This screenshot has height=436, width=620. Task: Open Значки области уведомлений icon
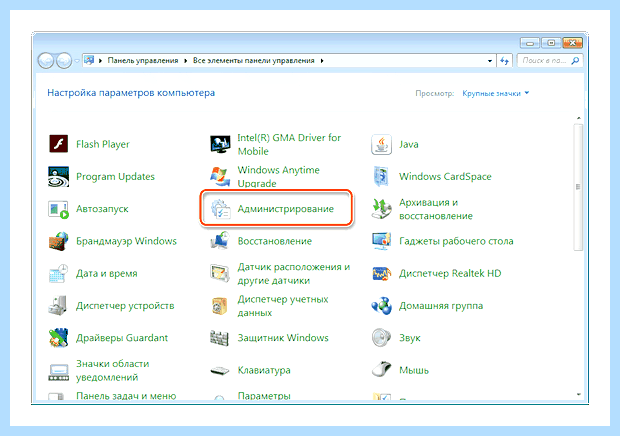tap(59, 370)
